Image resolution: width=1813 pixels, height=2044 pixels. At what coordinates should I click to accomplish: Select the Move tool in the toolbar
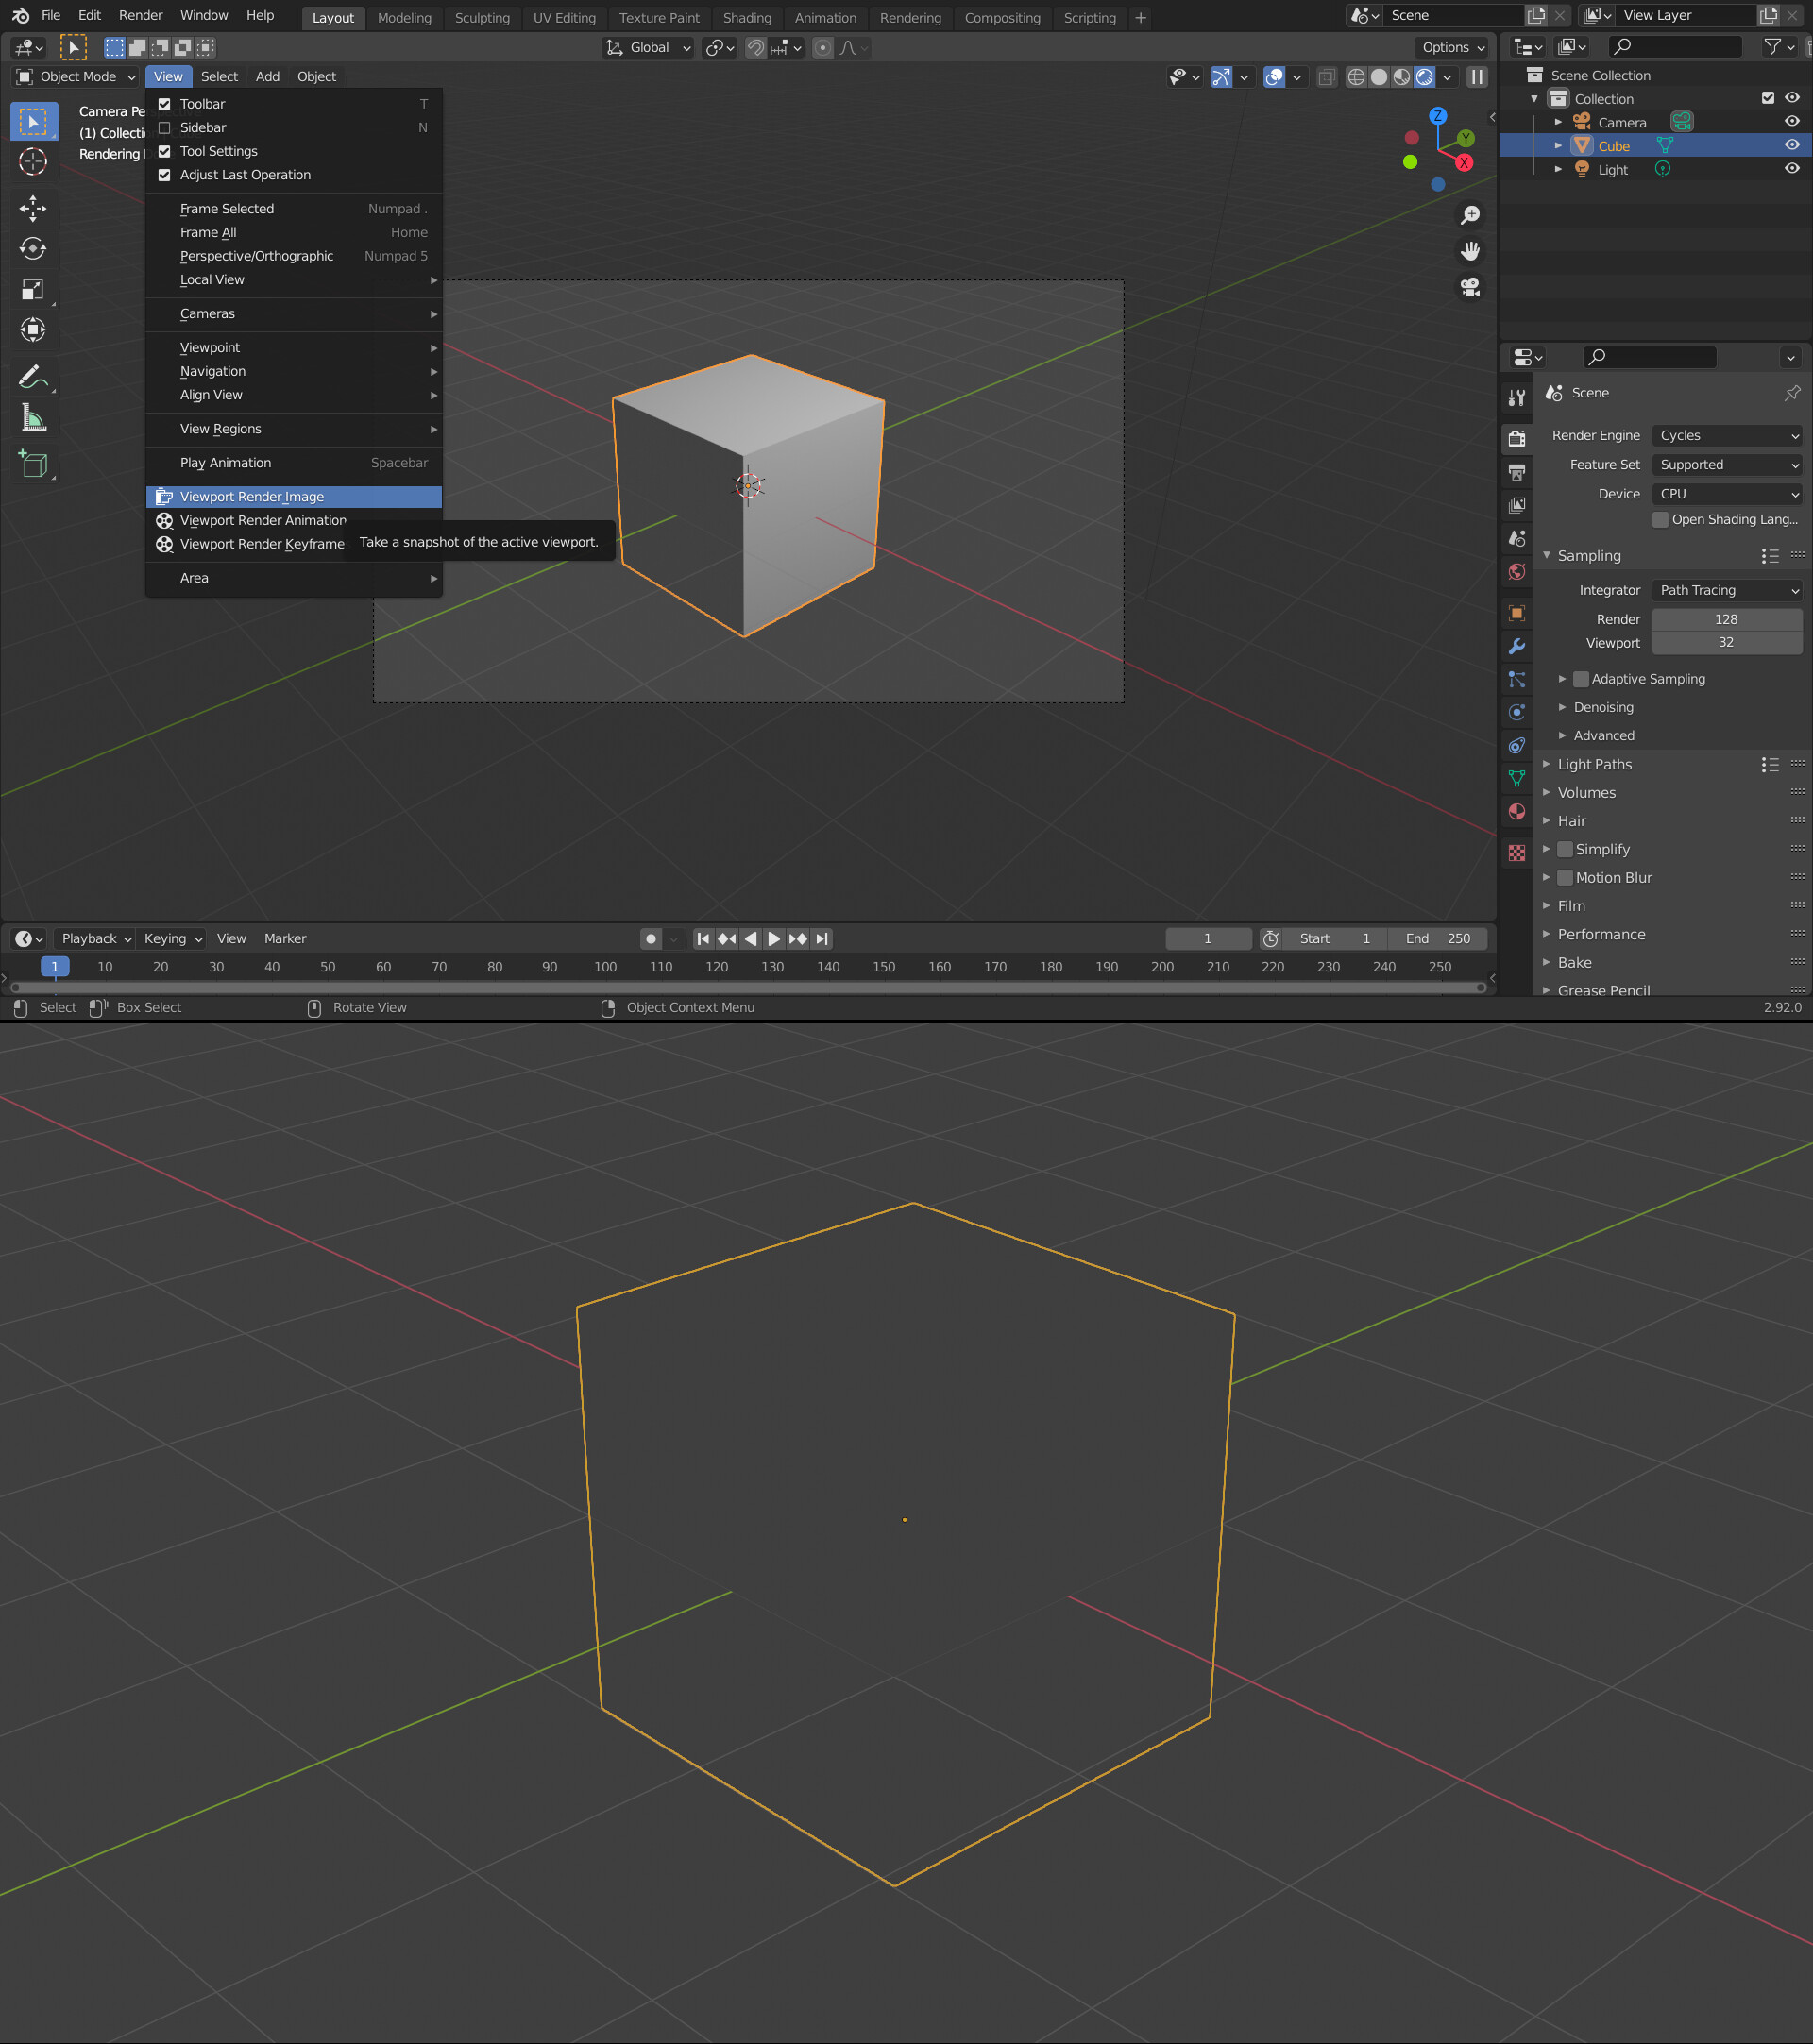pyautogui.click(x=33, y=208)
